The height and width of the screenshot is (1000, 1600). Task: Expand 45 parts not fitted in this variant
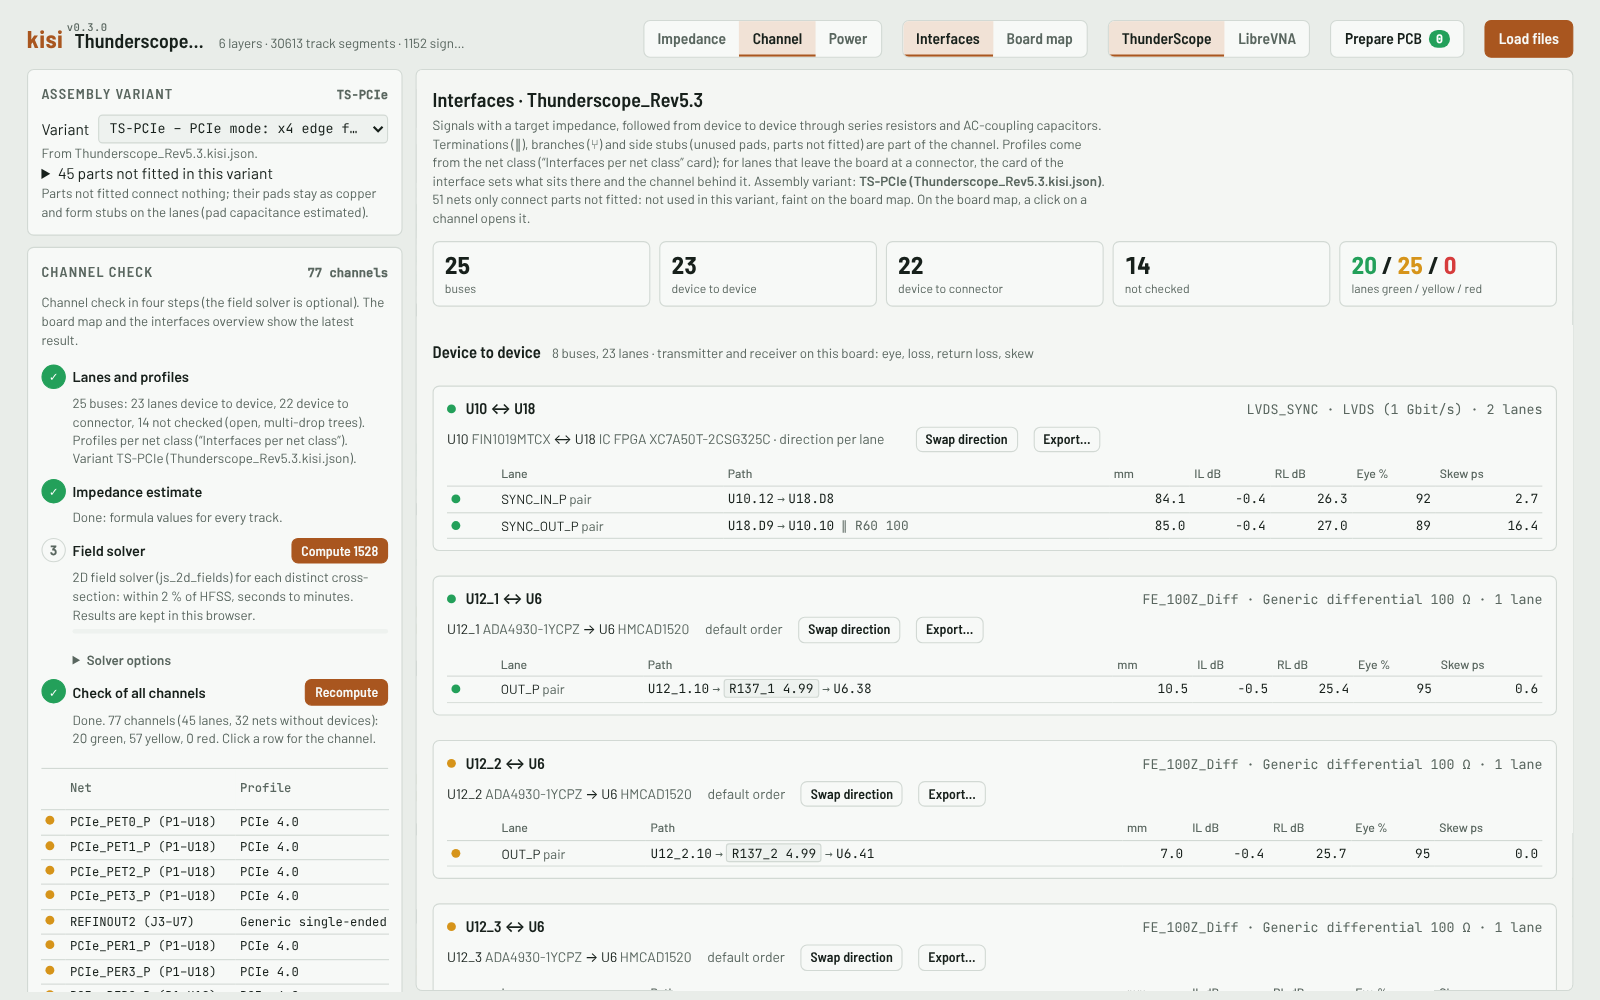(157, 174)
